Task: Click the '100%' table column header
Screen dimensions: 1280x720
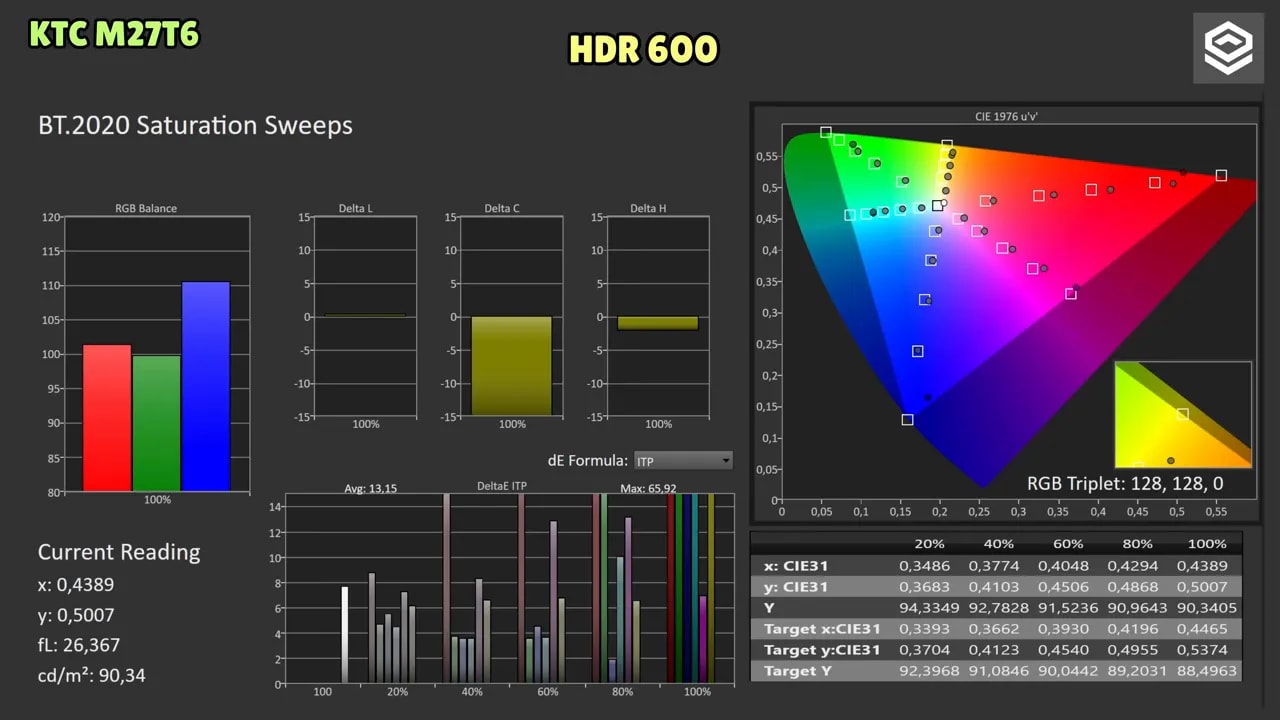Action: click(1206, 544)
